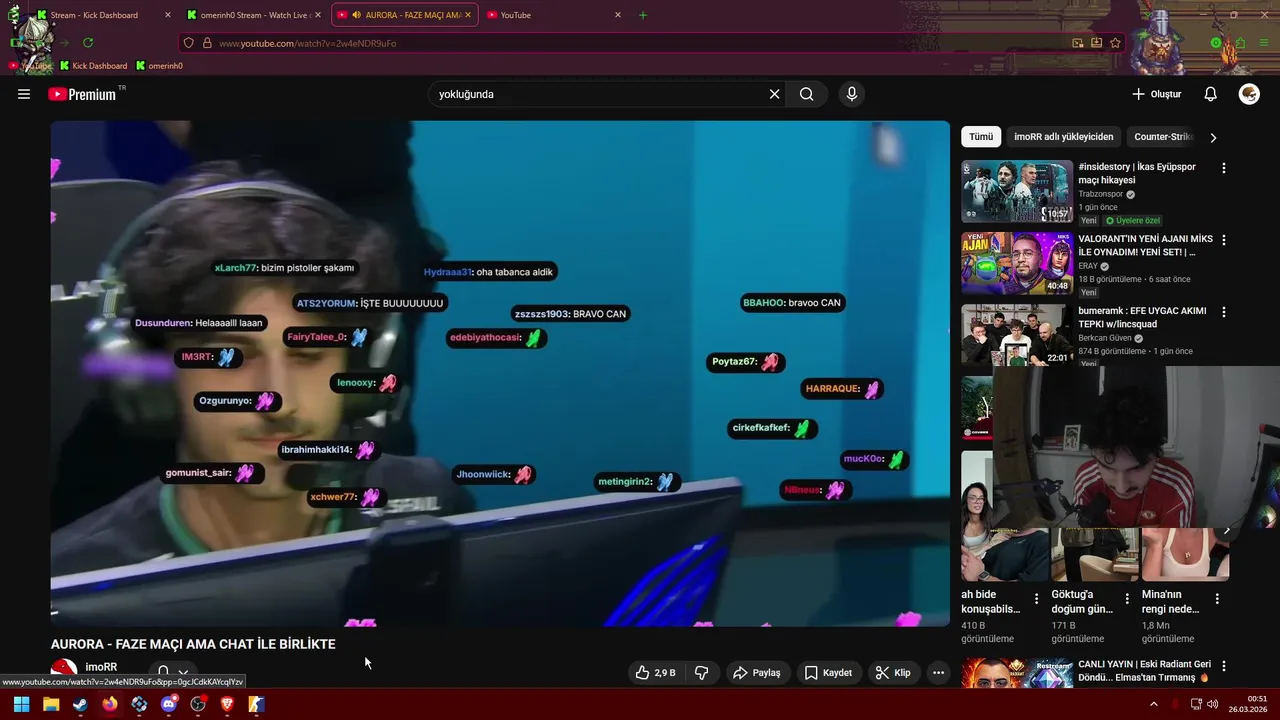Screen dimensions: 1280x720
Task: Click the Klip clip button
Action: point(893,673)
